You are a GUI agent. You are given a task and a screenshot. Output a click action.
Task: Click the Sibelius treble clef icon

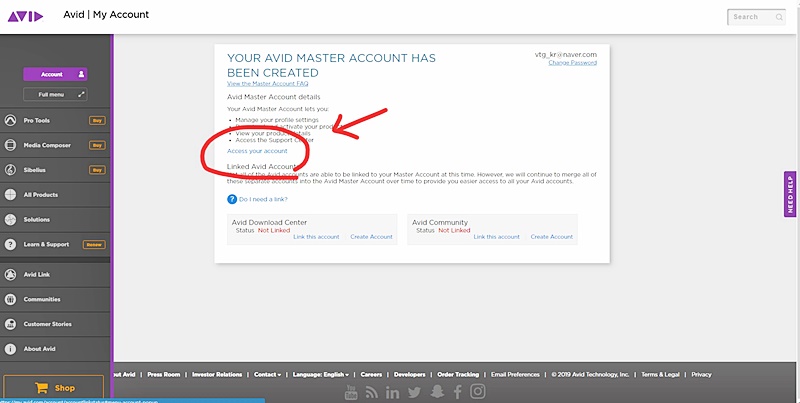pyautogui.click(x=10, y=170)
